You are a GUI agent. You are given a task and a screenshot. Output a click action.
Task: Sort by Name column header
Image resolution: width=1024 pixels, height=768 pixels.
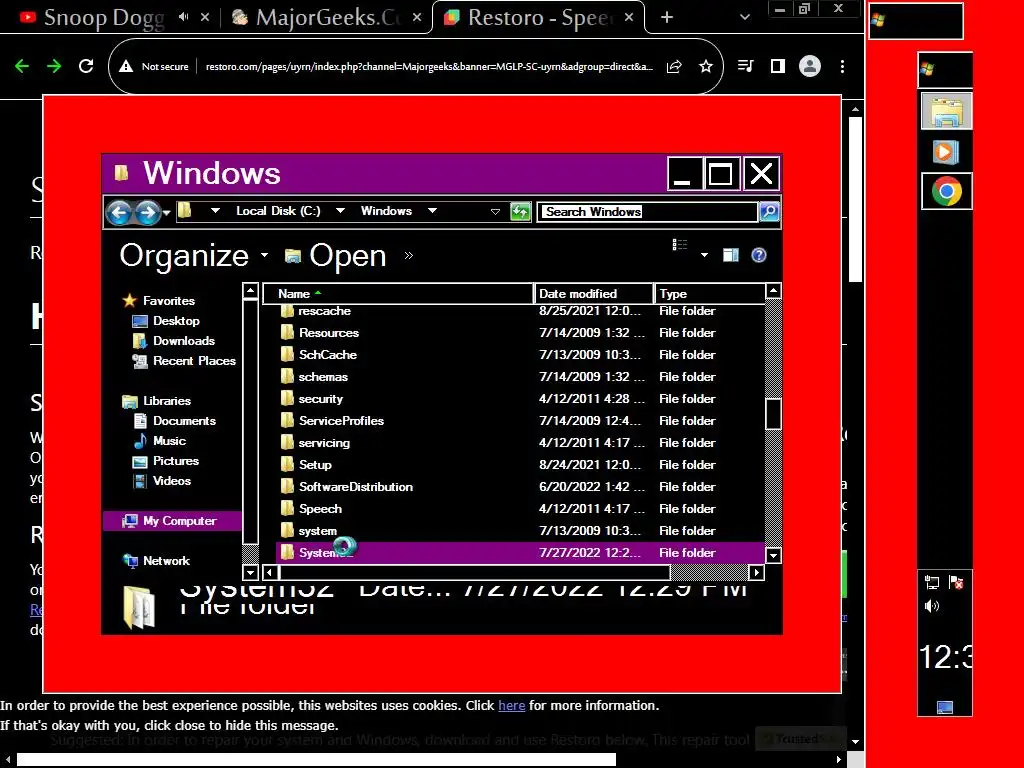(x=398, y=294)
